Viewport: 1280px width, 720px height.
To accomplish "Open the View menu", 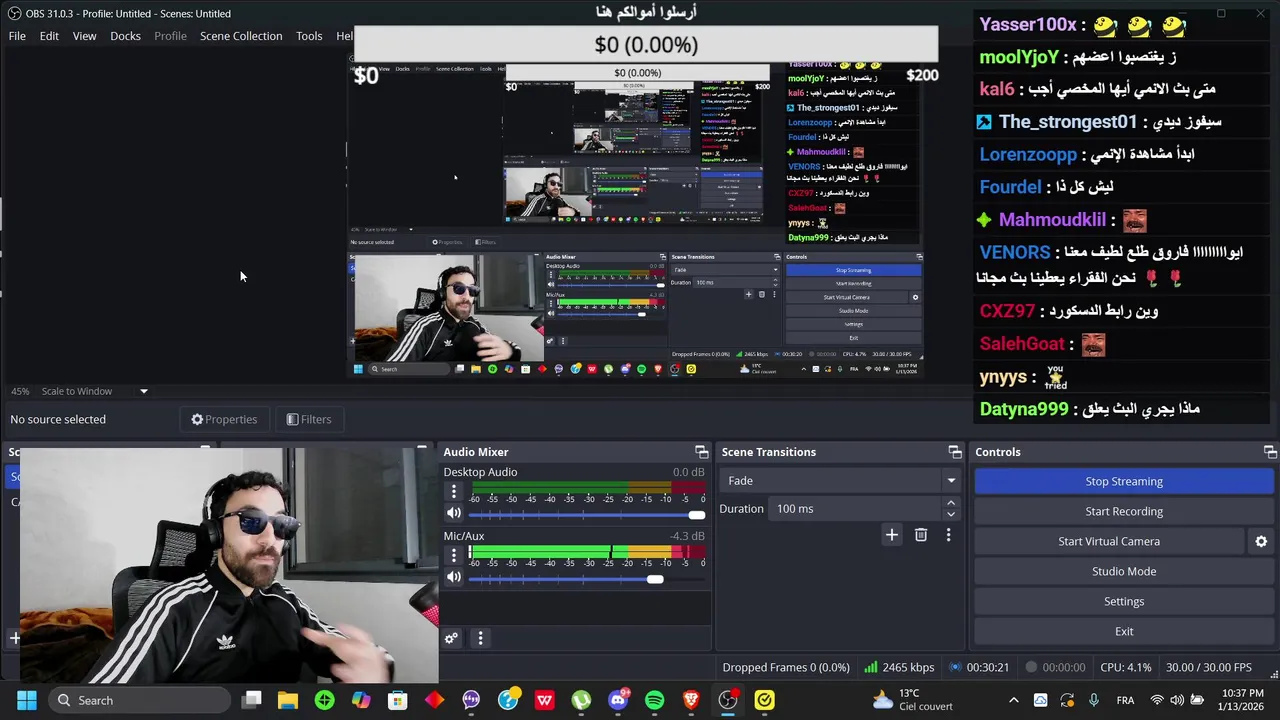I will (x=84, y=36).
